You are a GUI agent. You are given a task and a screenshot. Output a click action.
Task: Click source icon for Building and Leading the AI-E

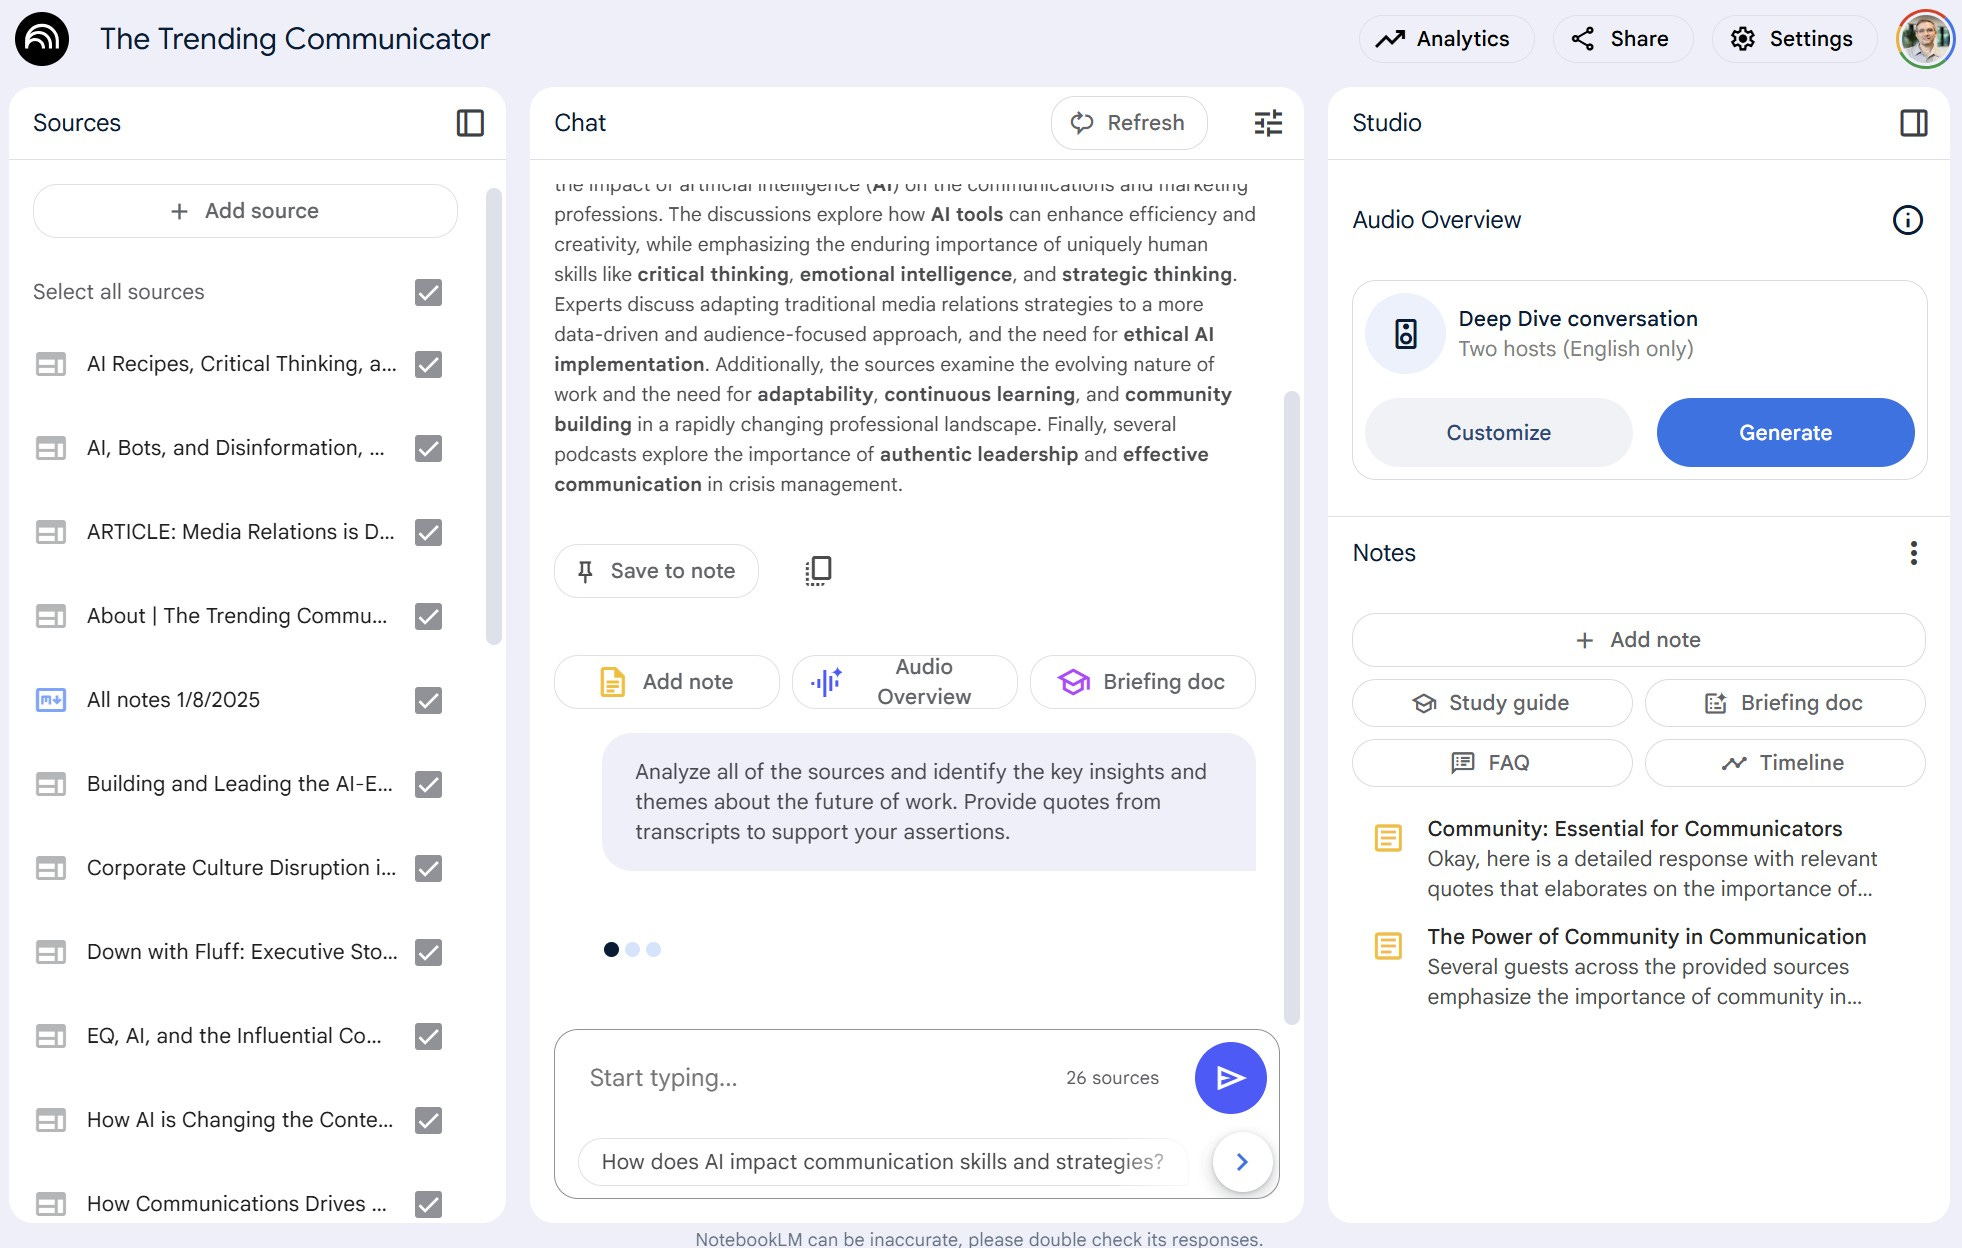pyautogui.click(x=51, y=784)
